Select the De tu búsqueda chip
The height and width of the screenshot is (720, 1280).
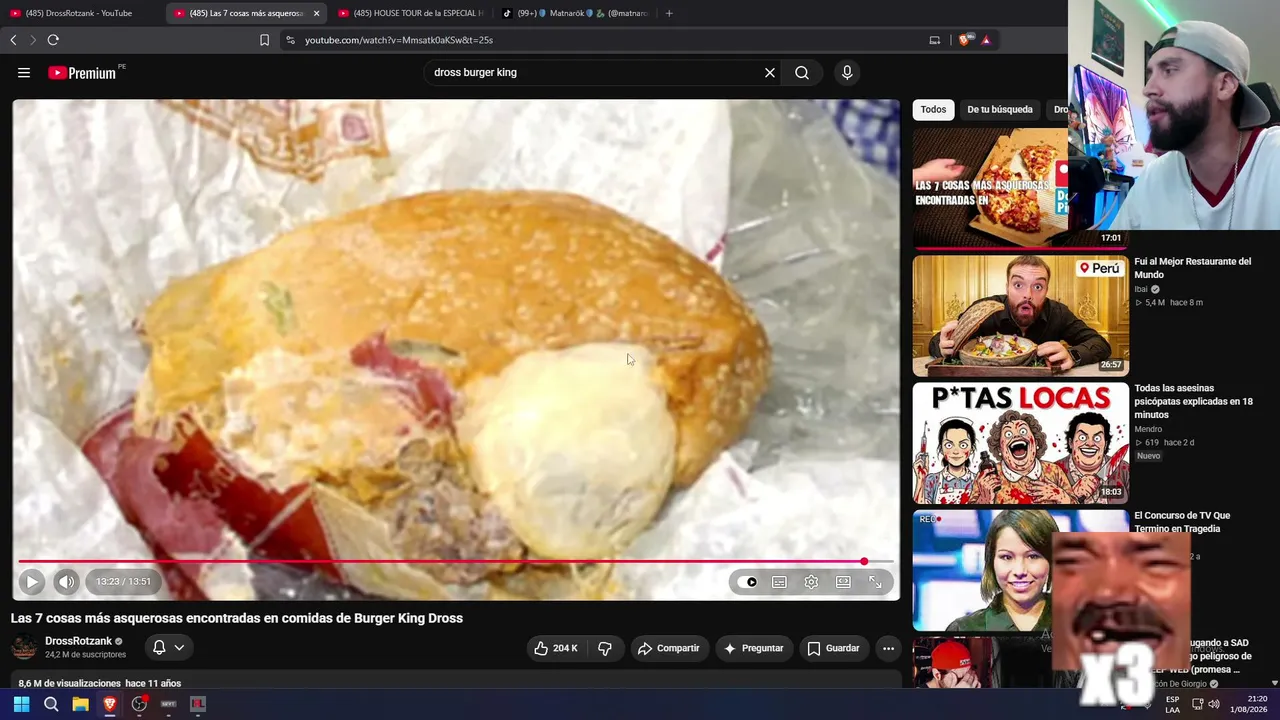point(999,109)
